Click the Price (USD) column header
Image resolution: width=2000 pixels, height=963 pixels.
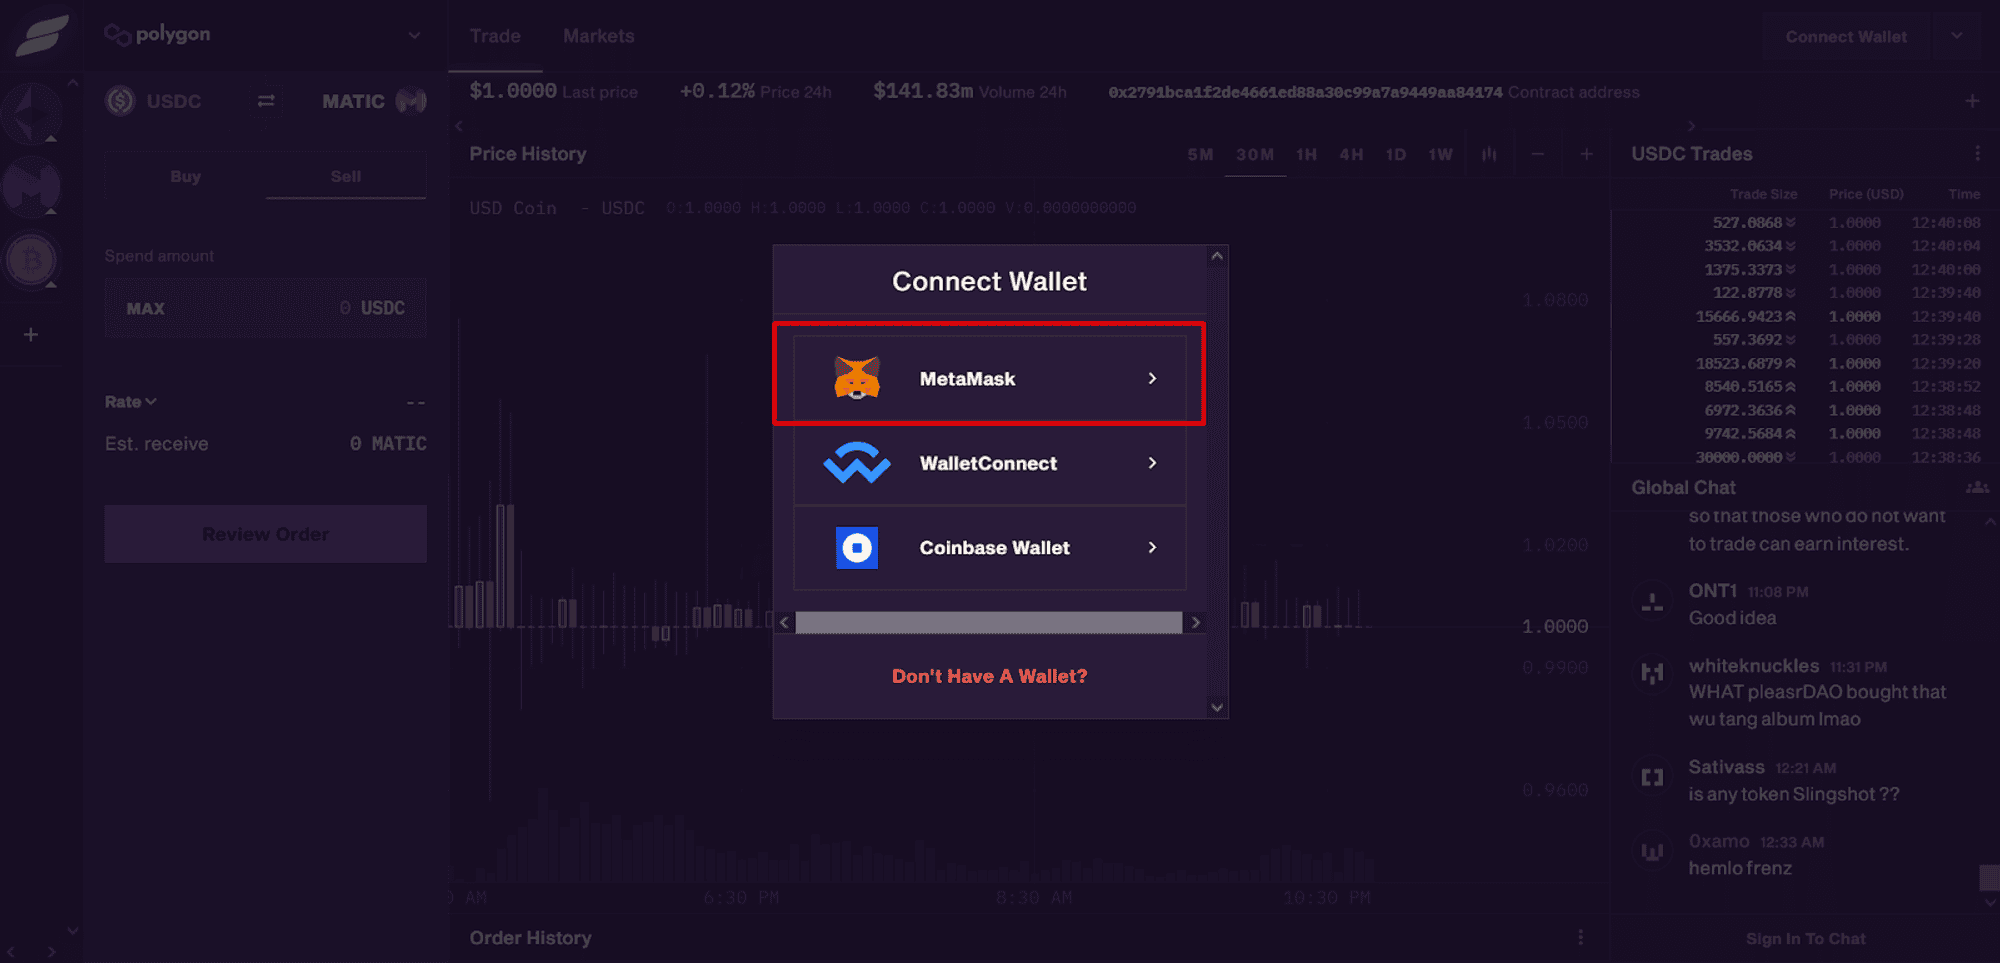1866,194
